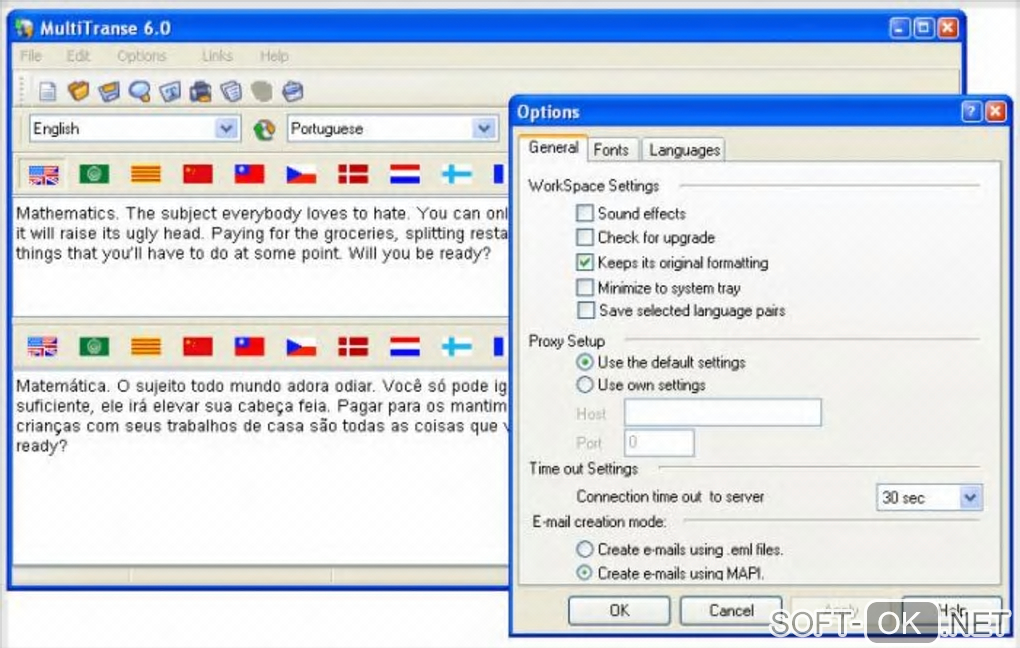The width and height of the screenshot is (1020, 648).
Task: Click the greyed-out stop toolbar icon
Action: click(x=262, y=92)
